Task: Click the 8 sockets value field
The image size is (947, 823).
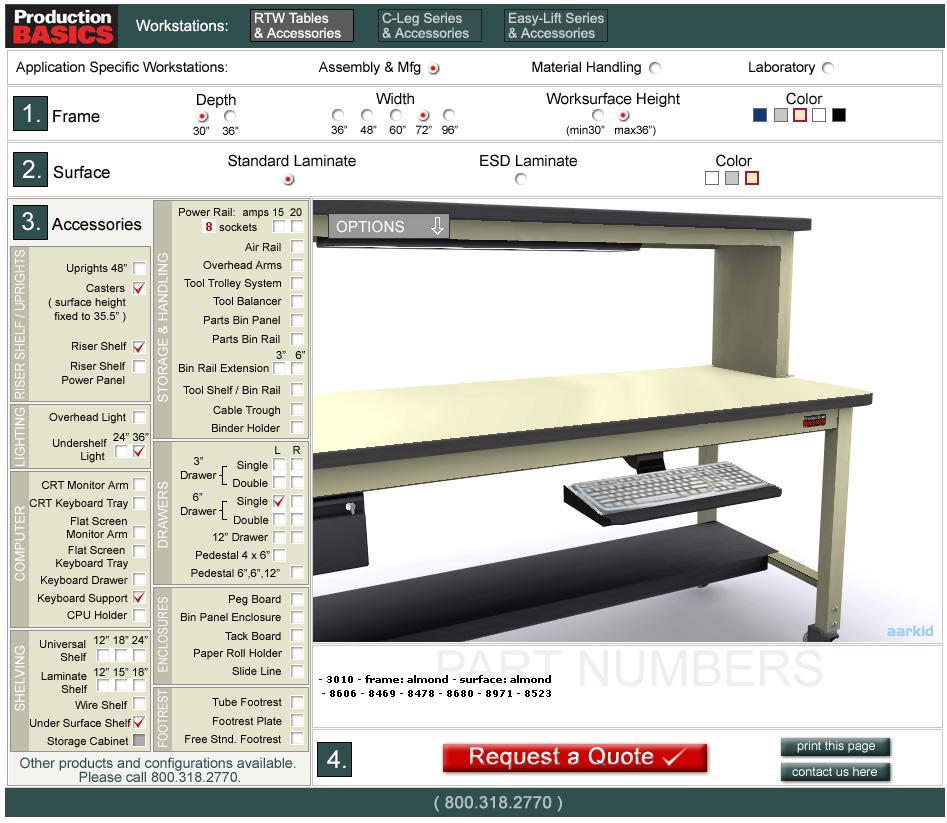Action: pos(208,227)
